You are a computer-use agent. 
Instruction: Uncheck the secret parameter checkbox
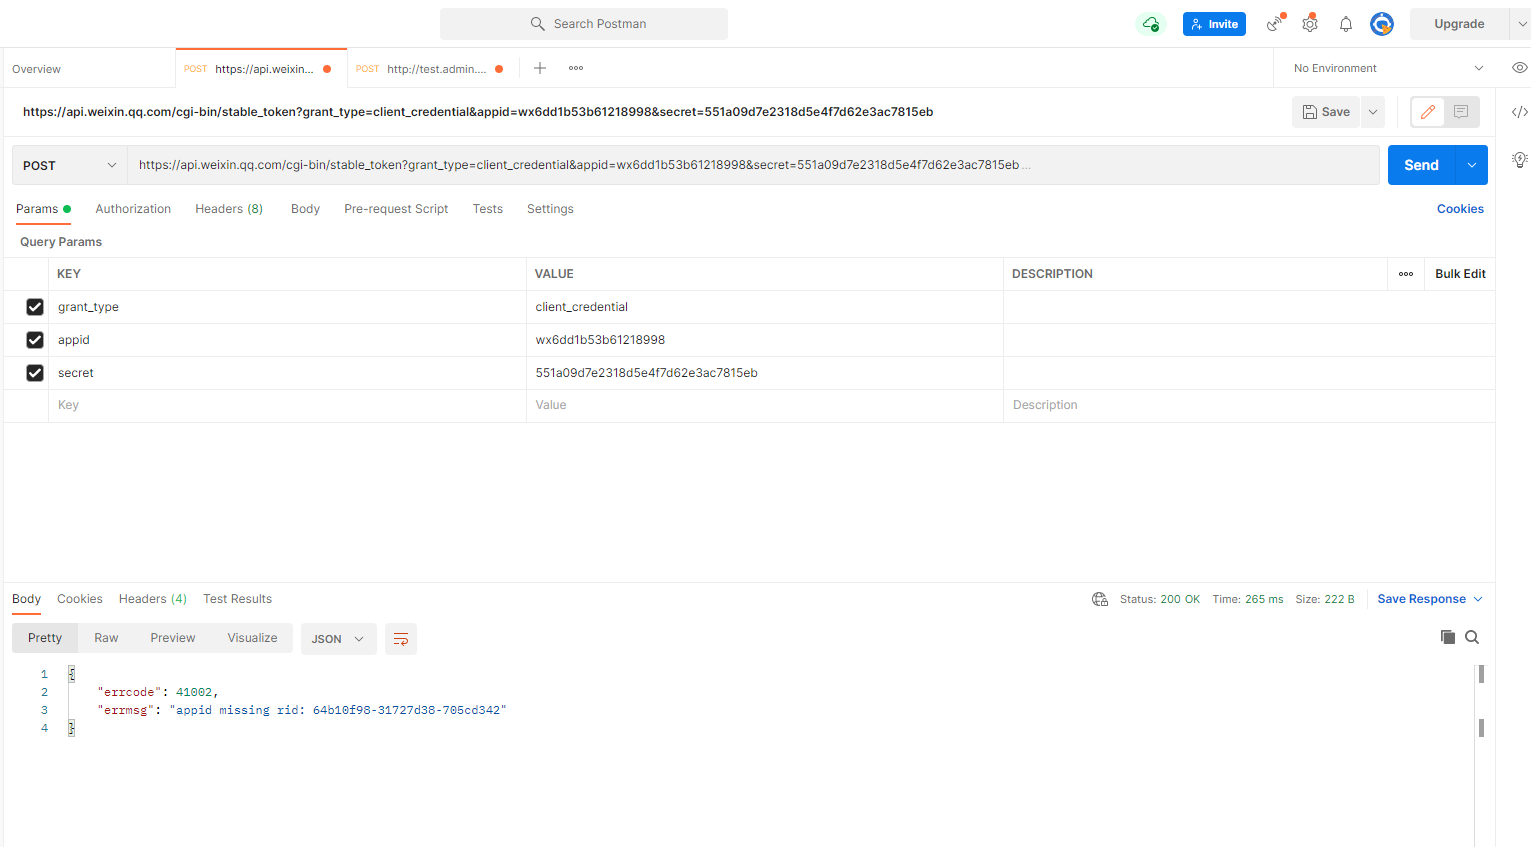(35, 373)
